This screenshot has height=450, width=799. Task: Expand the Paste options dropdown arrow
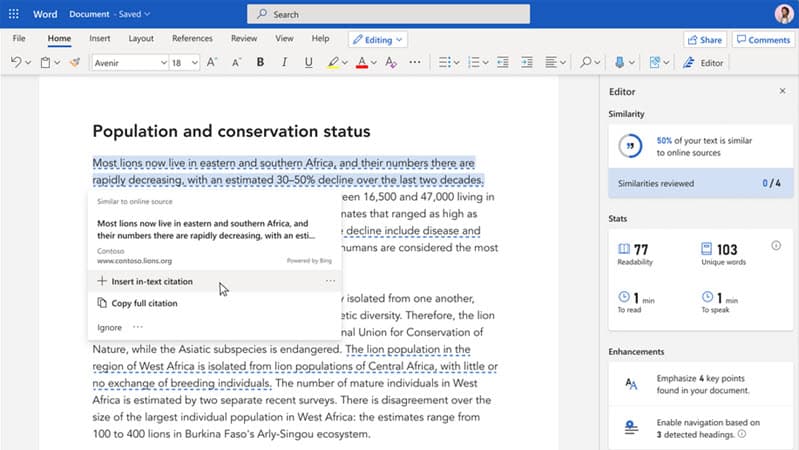click(57, 63)
